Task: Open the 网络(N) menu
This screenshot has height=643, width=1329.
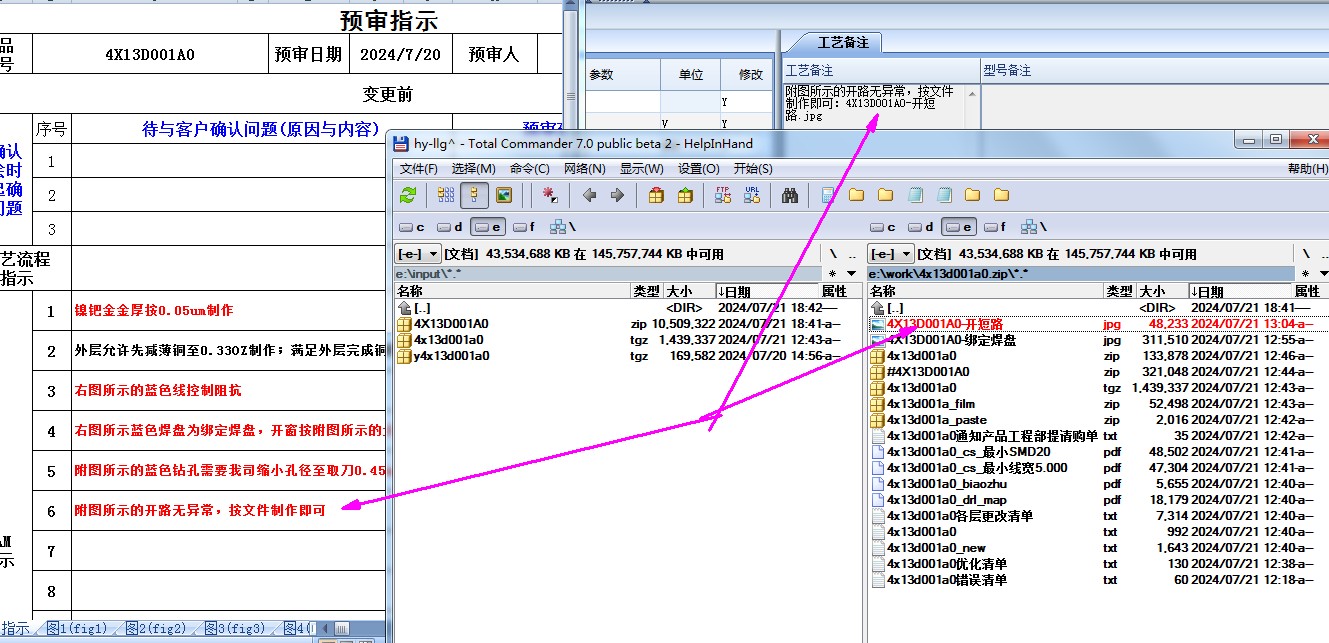Action: tap(585, 168)
